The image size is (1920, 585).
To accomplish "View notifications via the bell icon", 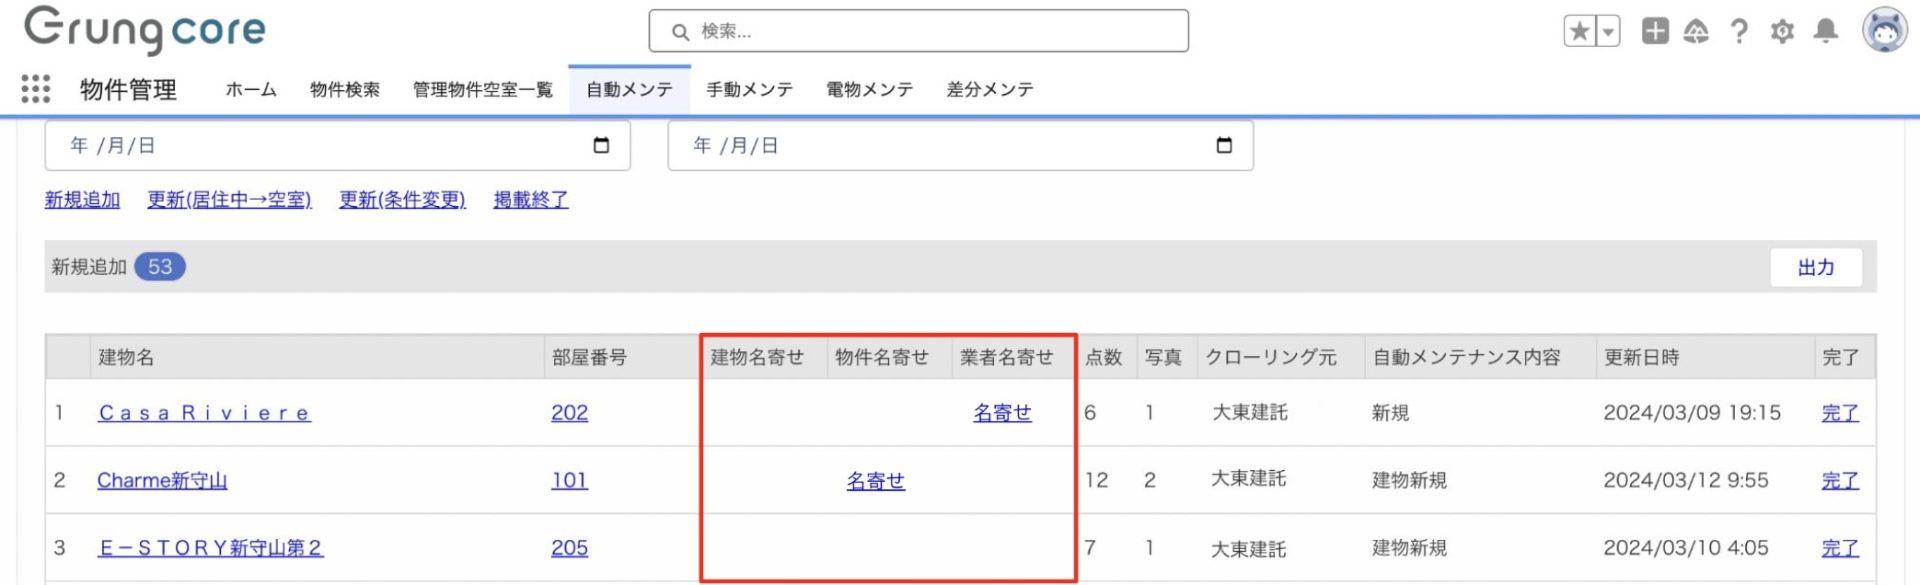I will 1826,31.
